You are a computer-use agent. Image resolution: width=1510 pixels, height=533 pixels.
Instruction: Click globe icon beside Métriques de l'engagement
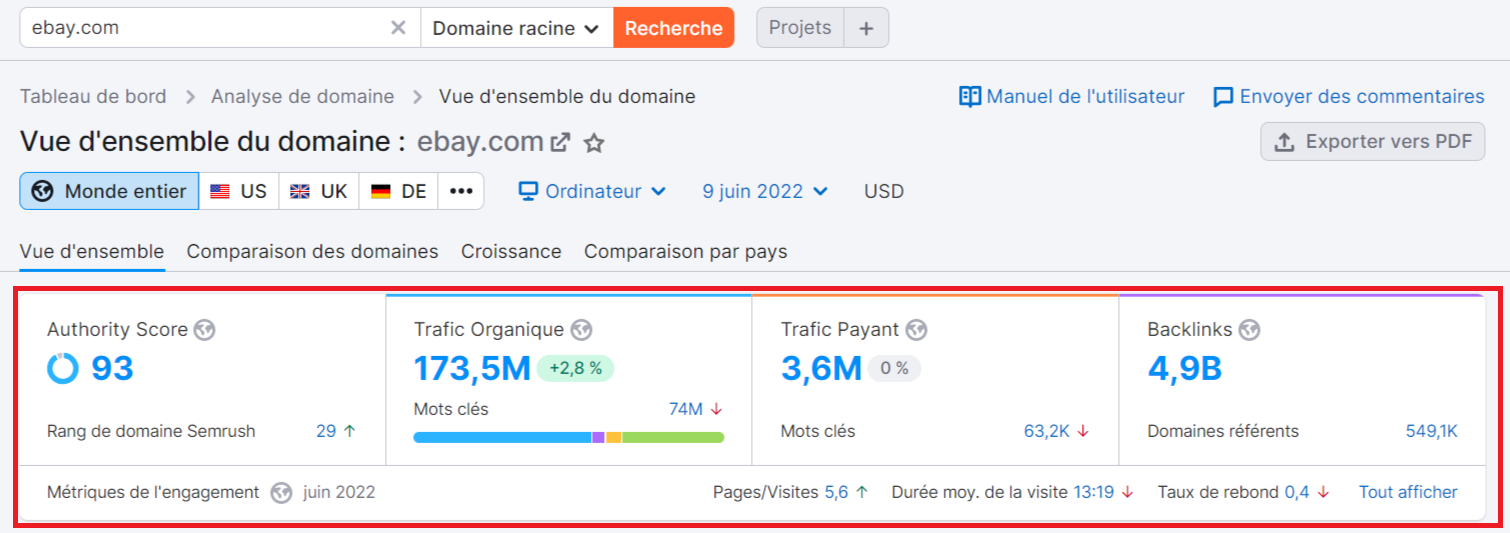tap(281, 492)
